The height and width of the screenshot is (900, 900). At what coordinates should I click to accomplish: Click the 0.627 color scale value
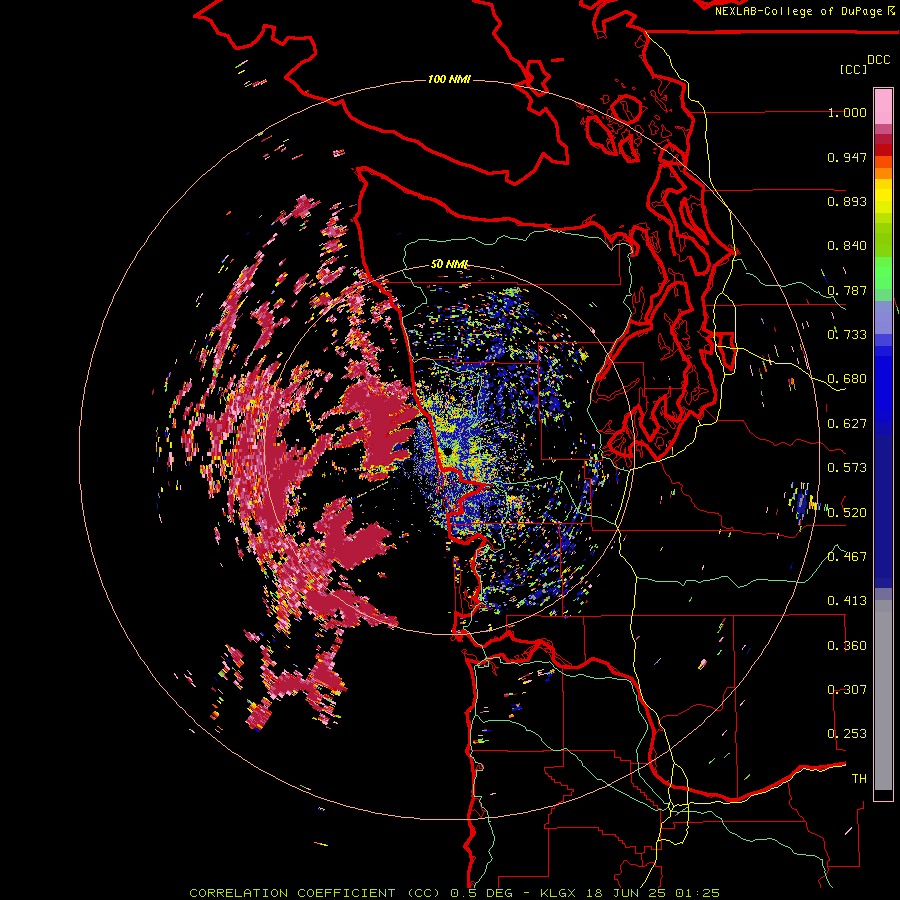tap(847, 424)
